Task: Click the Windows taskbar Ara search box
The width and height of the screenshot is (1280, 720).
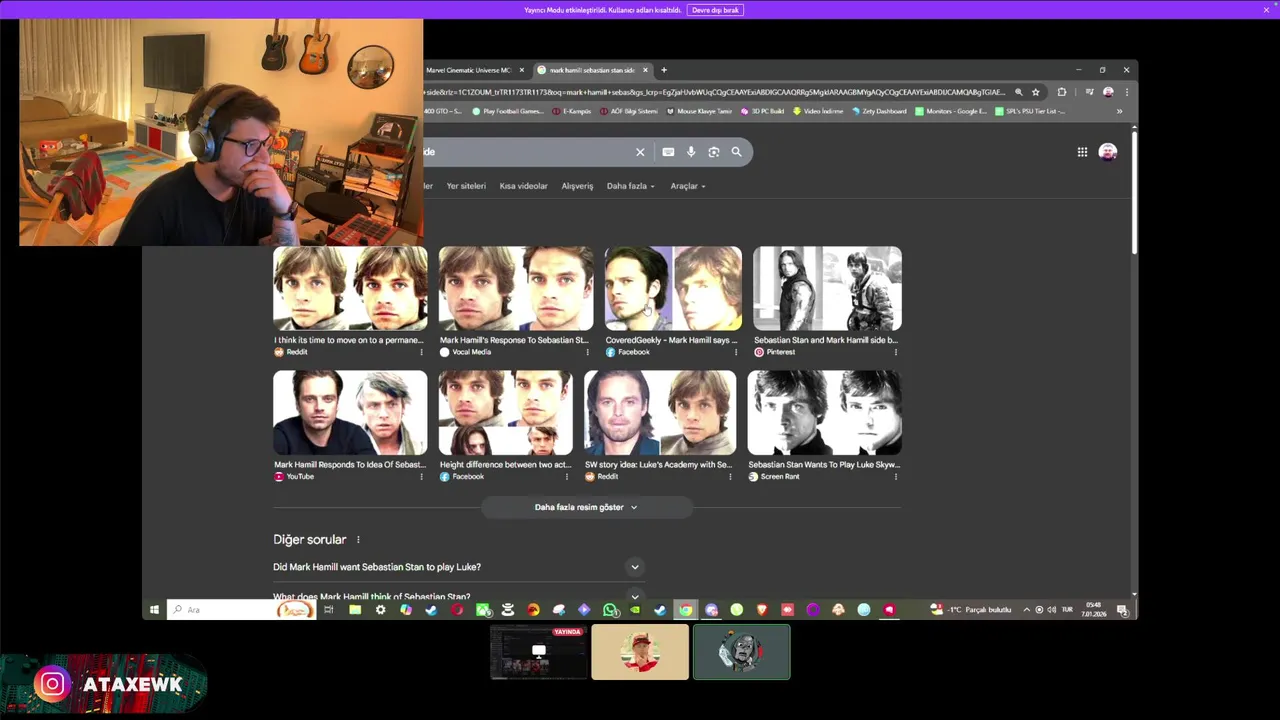Action: pos(240,609)
